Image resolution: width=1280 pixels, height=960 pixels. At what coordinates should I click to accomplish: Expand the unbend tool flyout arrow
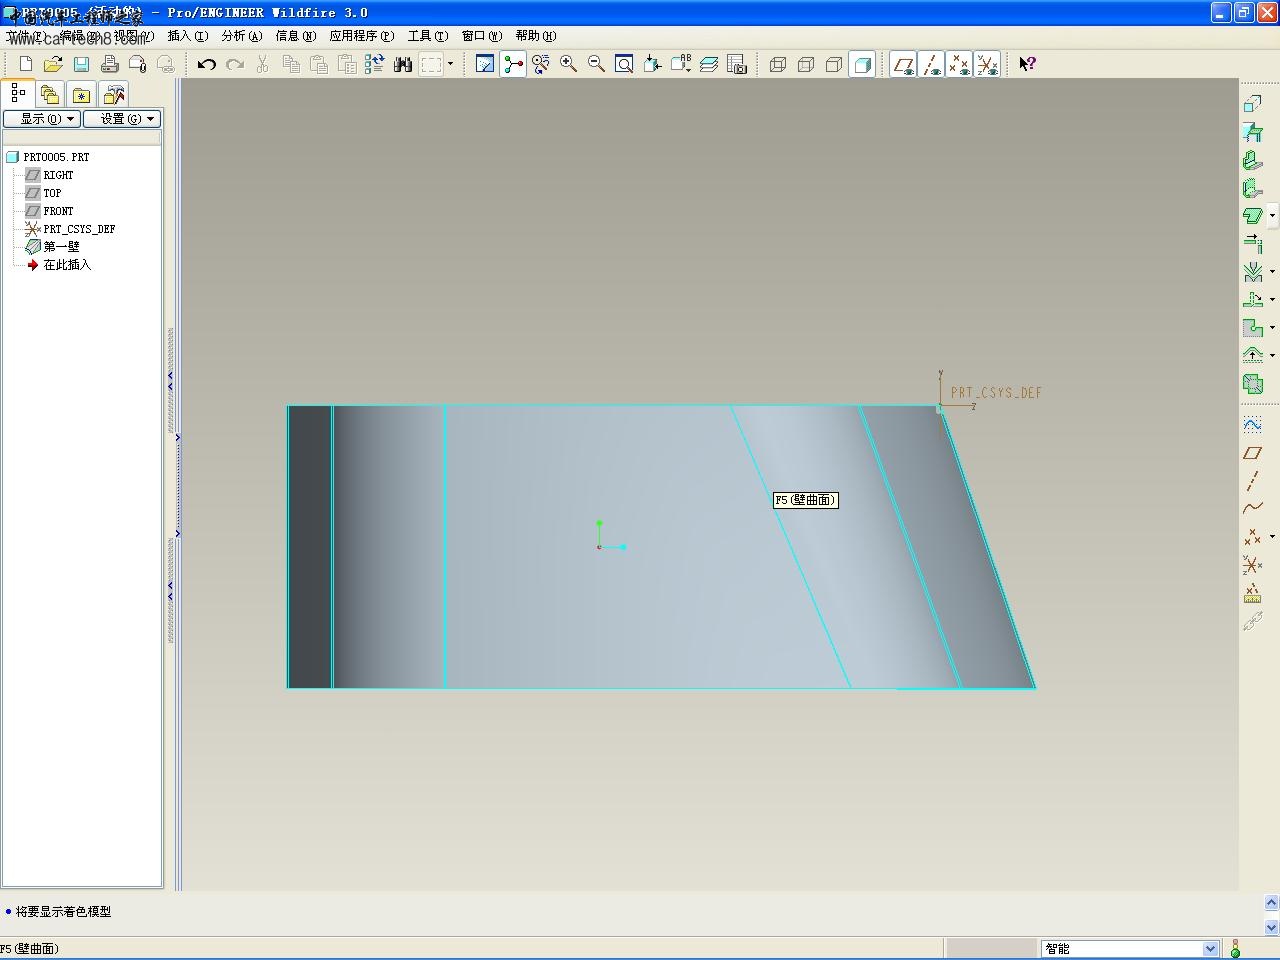(1272, 299)
